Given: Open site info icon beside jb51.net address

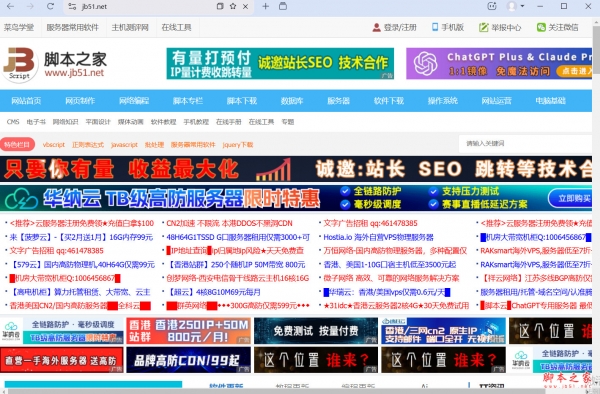Looking at the screenshot, I should pyautogui.click(x=72, y=7).
